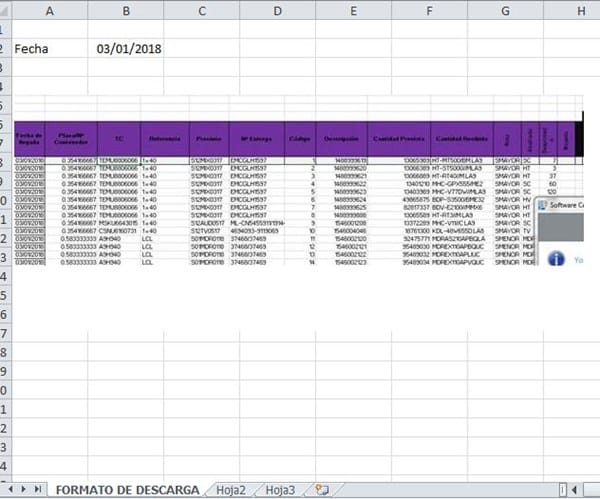The height and width of the screenshot is (499, 600).
Task: Click the embedded purple table picture
Action: coord(298,180)
